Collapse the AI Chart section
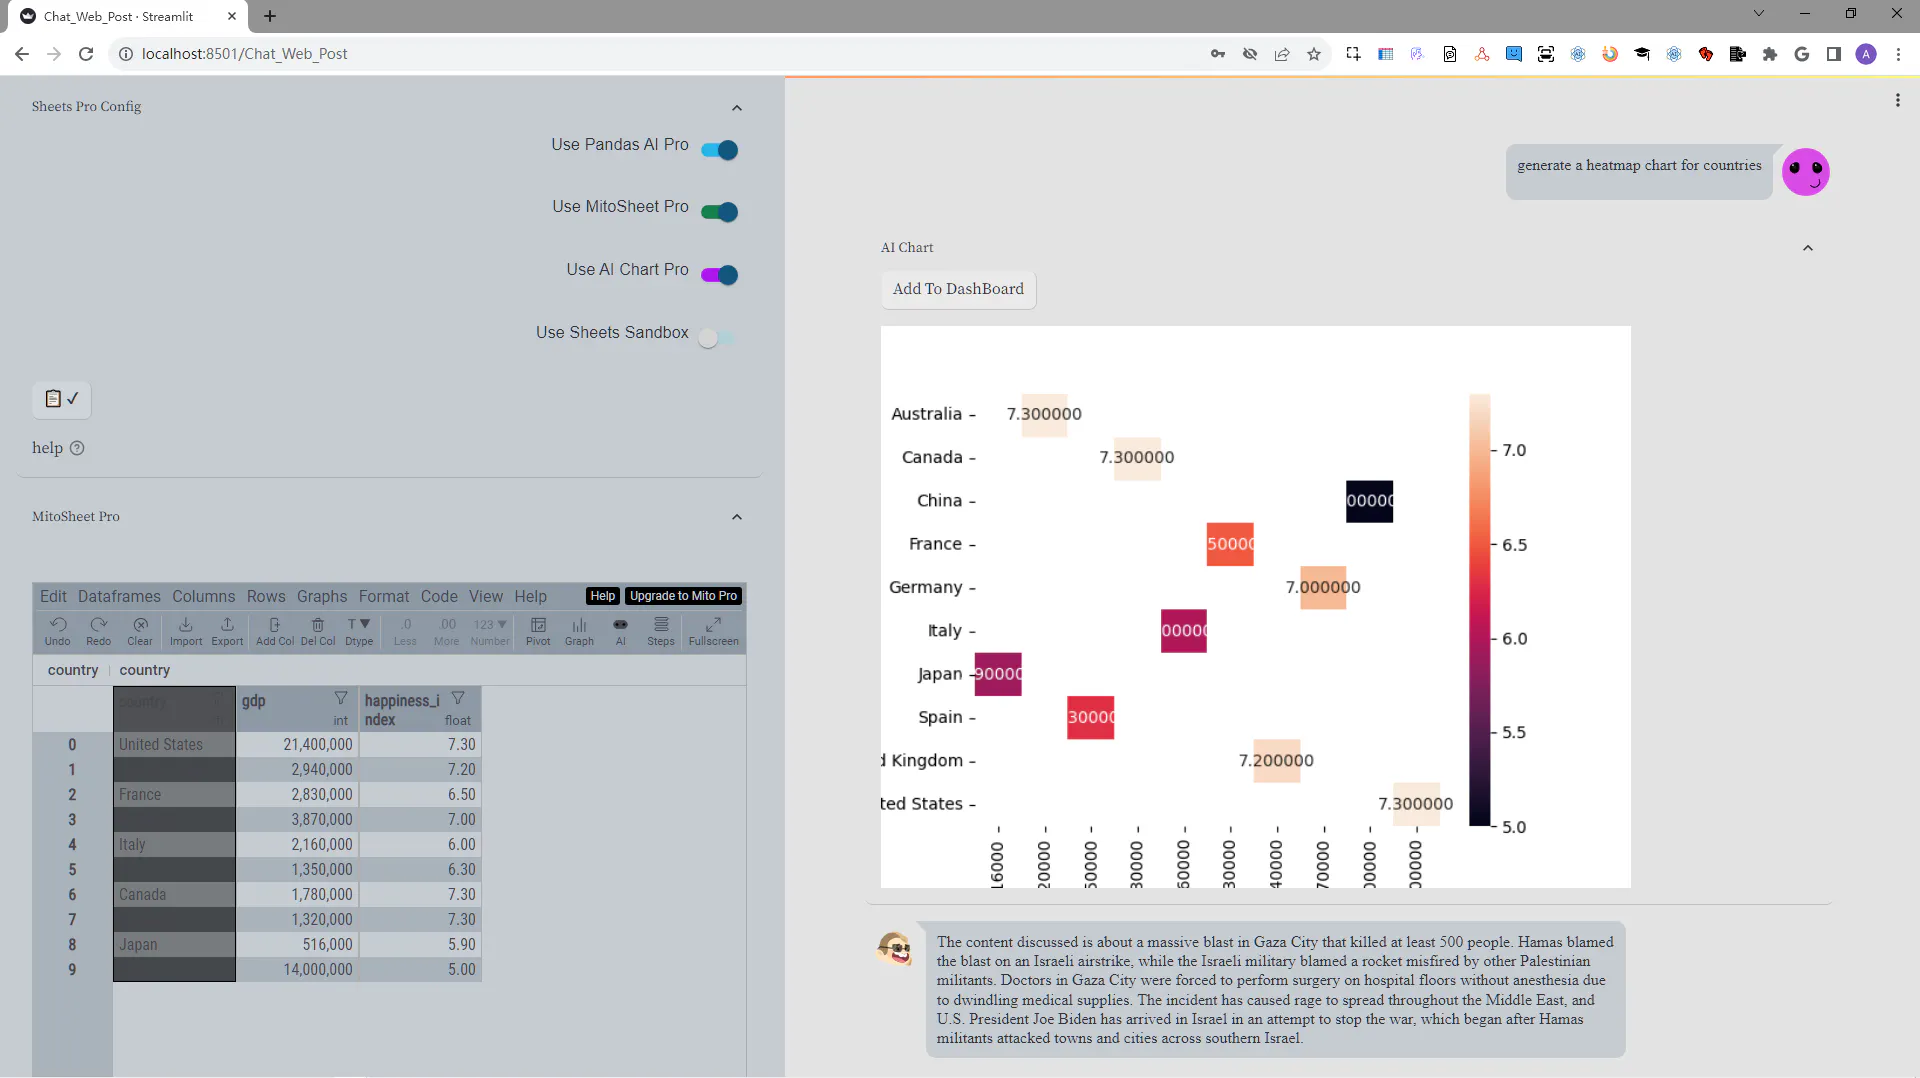Image resolution: width=1920 pixels, height=1078 pixels. tap(1808, 248)
